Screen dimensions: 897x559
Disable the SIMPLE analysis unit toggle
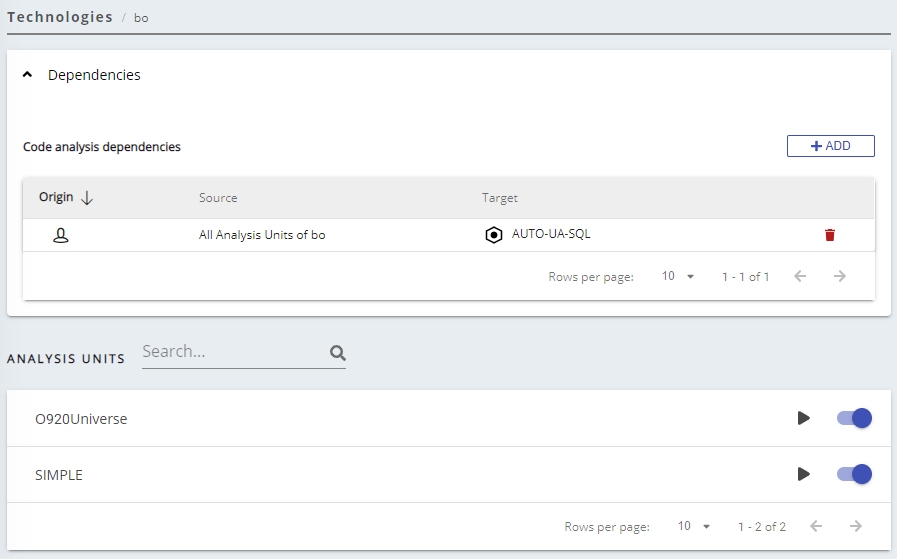(x=854, y=474)
